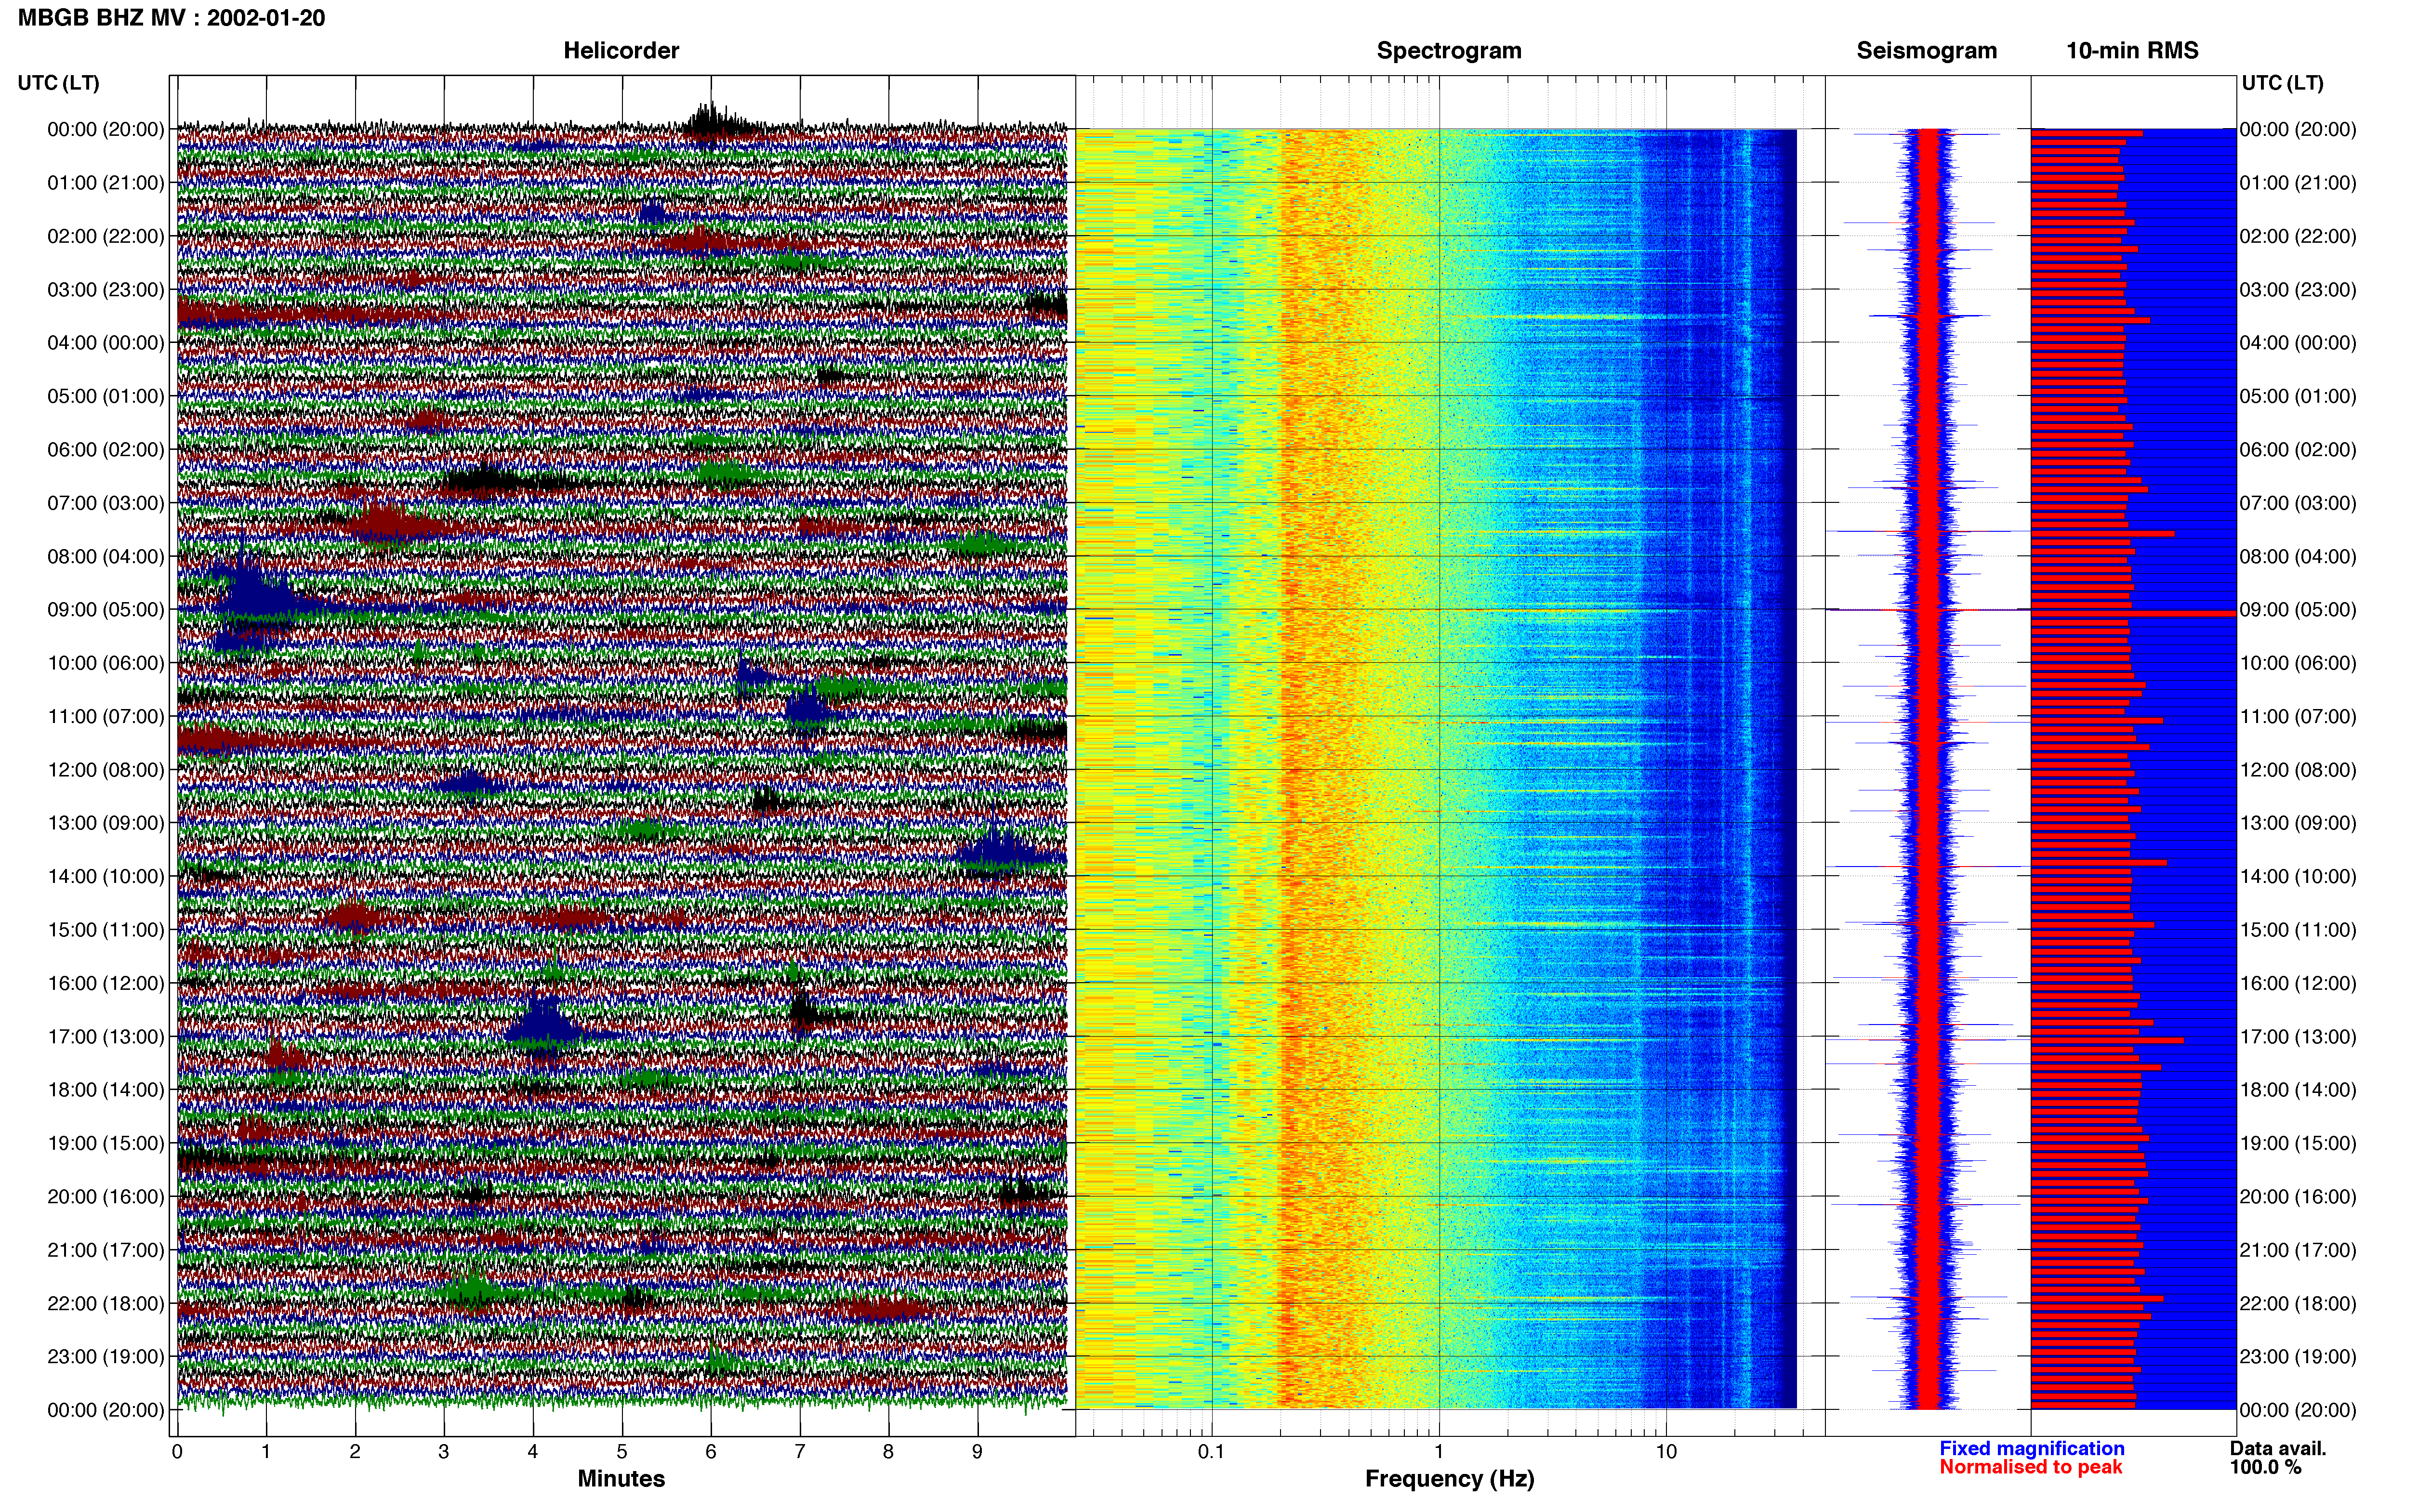Click the "UTC (LT)" label beside the Helicorder
This screenshot has height=1512, width=2418.
59,83
